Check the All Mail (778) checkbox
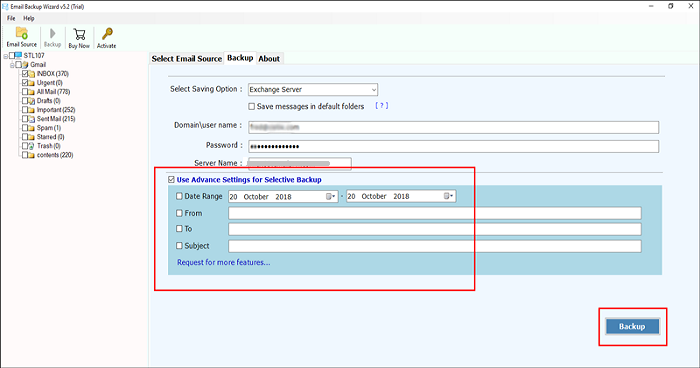Image resolution: width=700 pixels, height=368 pixels. coord(25,92)
